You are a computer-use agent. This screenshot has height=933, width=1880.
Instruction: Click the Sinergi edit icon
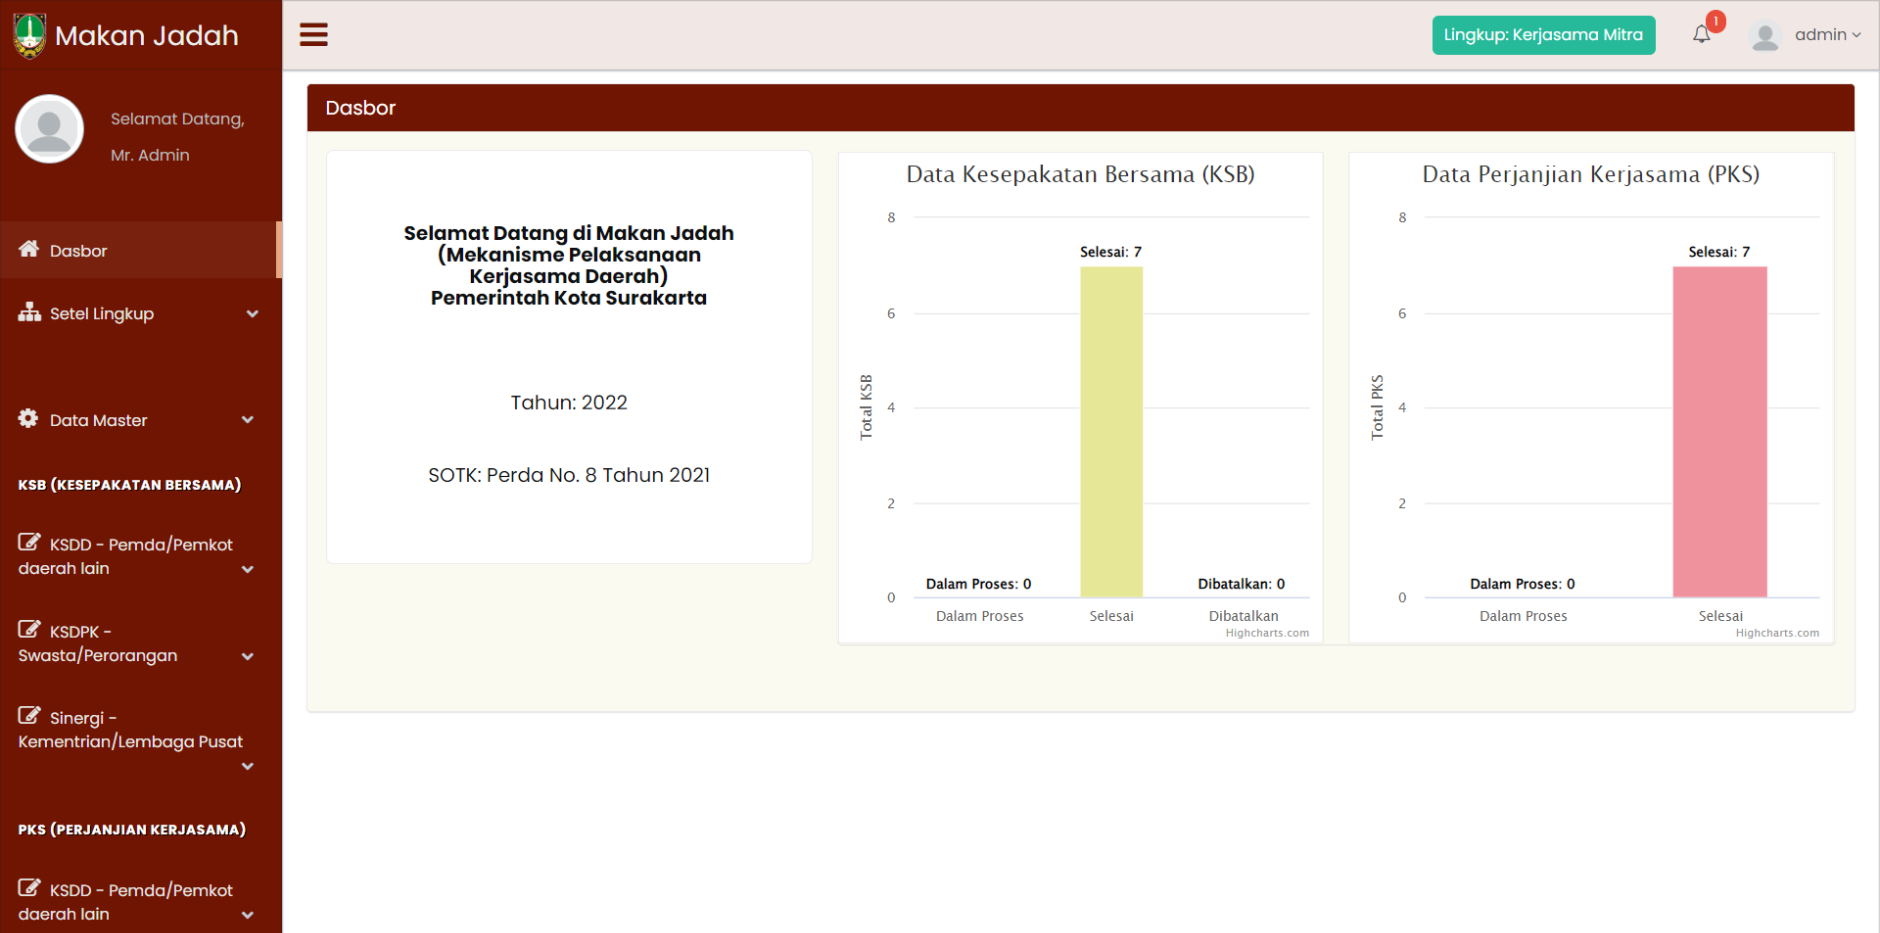(x=29, y=716)
